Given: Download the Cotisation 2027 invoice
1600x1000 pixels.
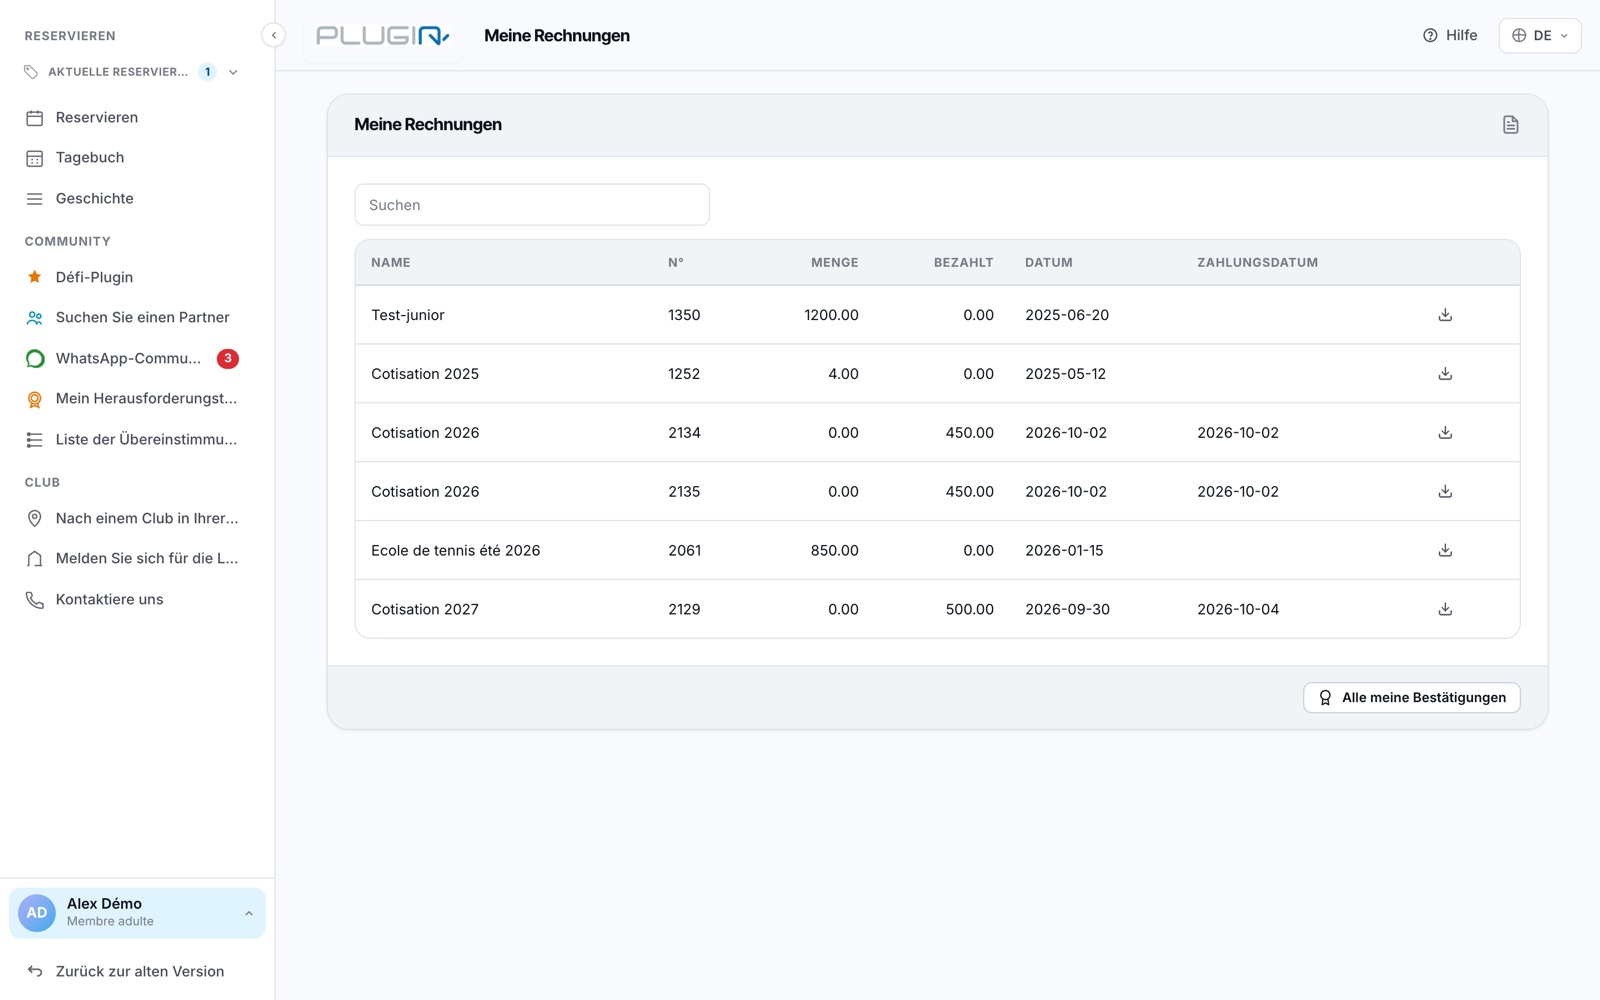Looking at the screenshot, I should [1445, 609].
